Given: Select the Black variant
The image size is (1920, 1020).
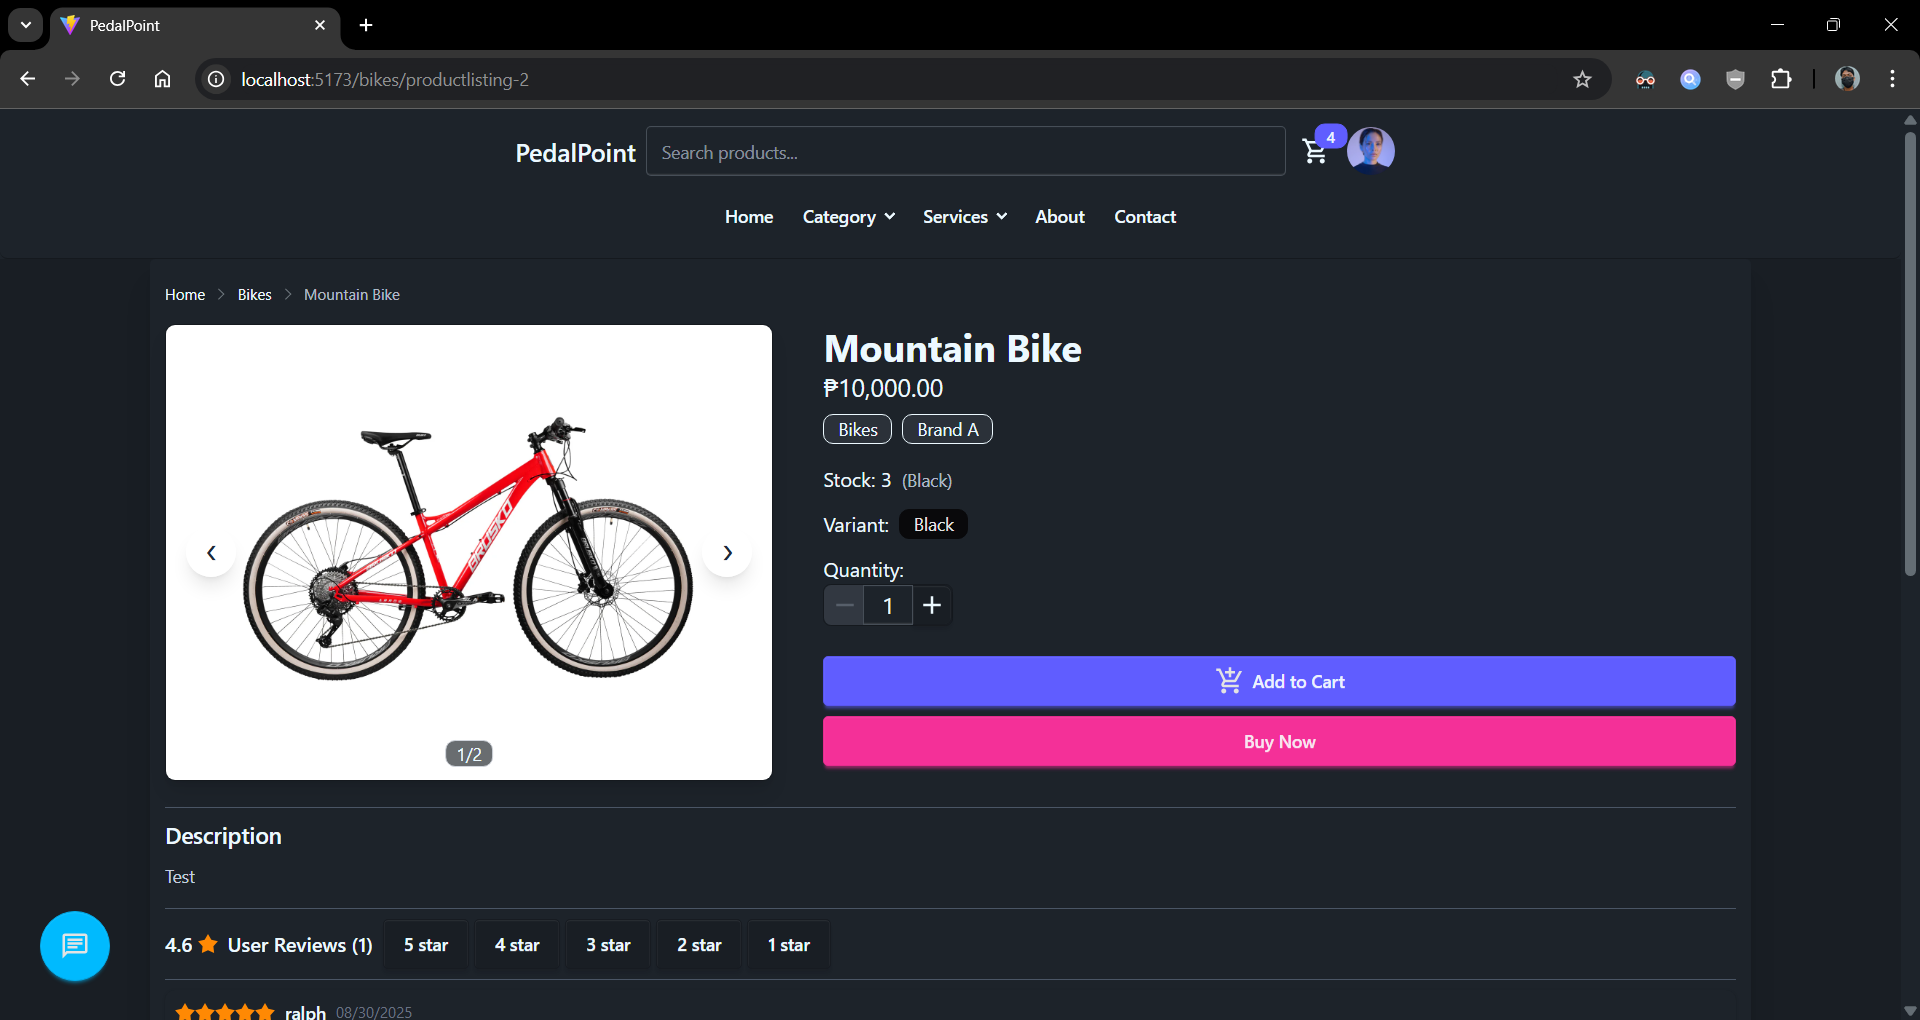Looking at the screenshot, I should pyautogui.click(x=933, y=525).
